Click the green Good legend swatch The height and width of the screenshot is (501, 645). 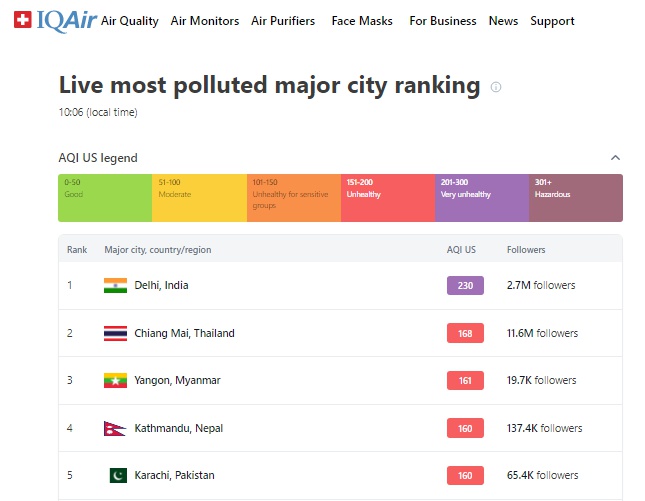click(x=105, y=198)
